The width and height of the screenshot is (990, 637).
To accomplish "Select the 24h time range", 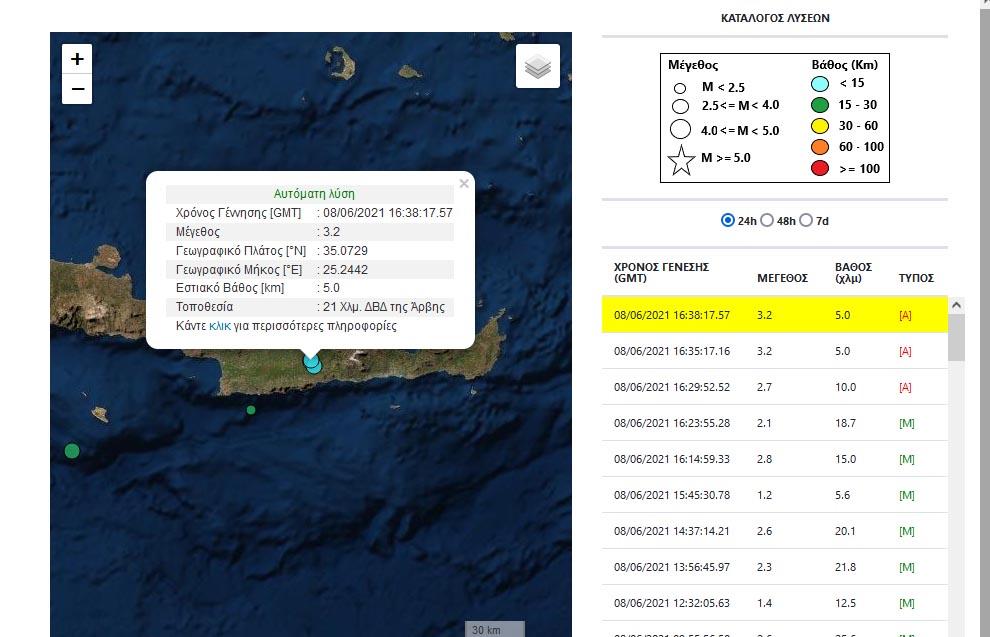I will pyautogui.click(x=728, y=220).
